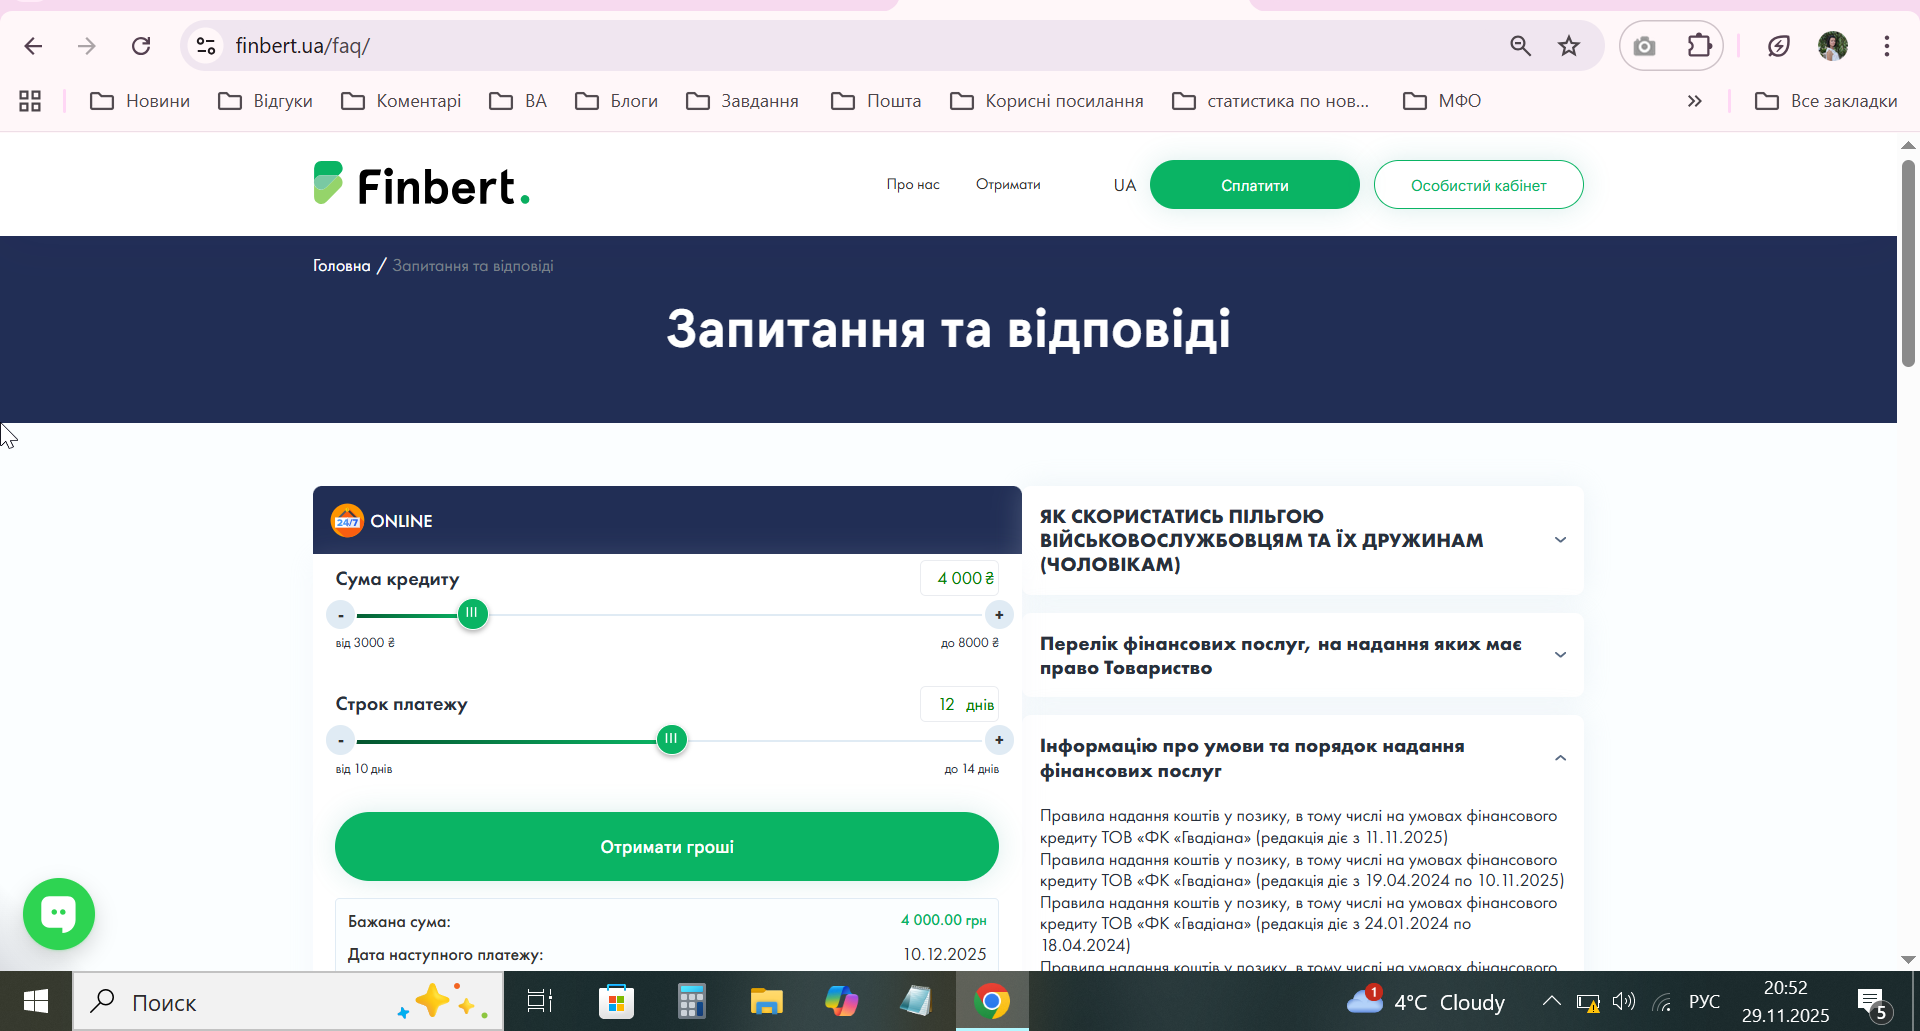Click the page vertical scrollbar thumb
The image size is (1920, 1031).
[x=1908, y=263]
